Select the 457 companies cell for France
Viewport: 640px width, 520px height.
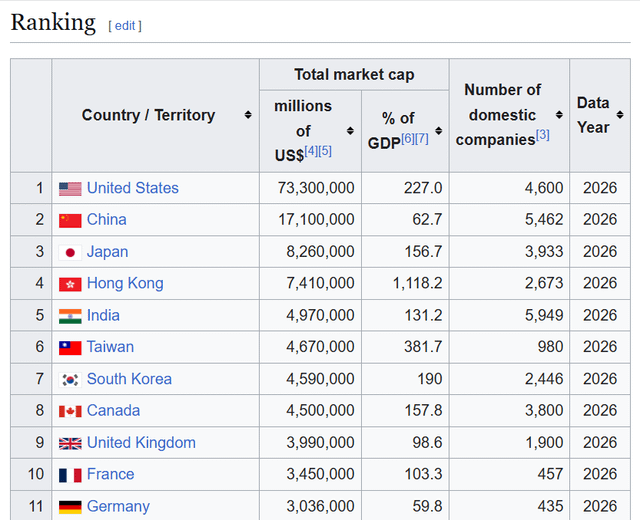[x=509, y=474]
